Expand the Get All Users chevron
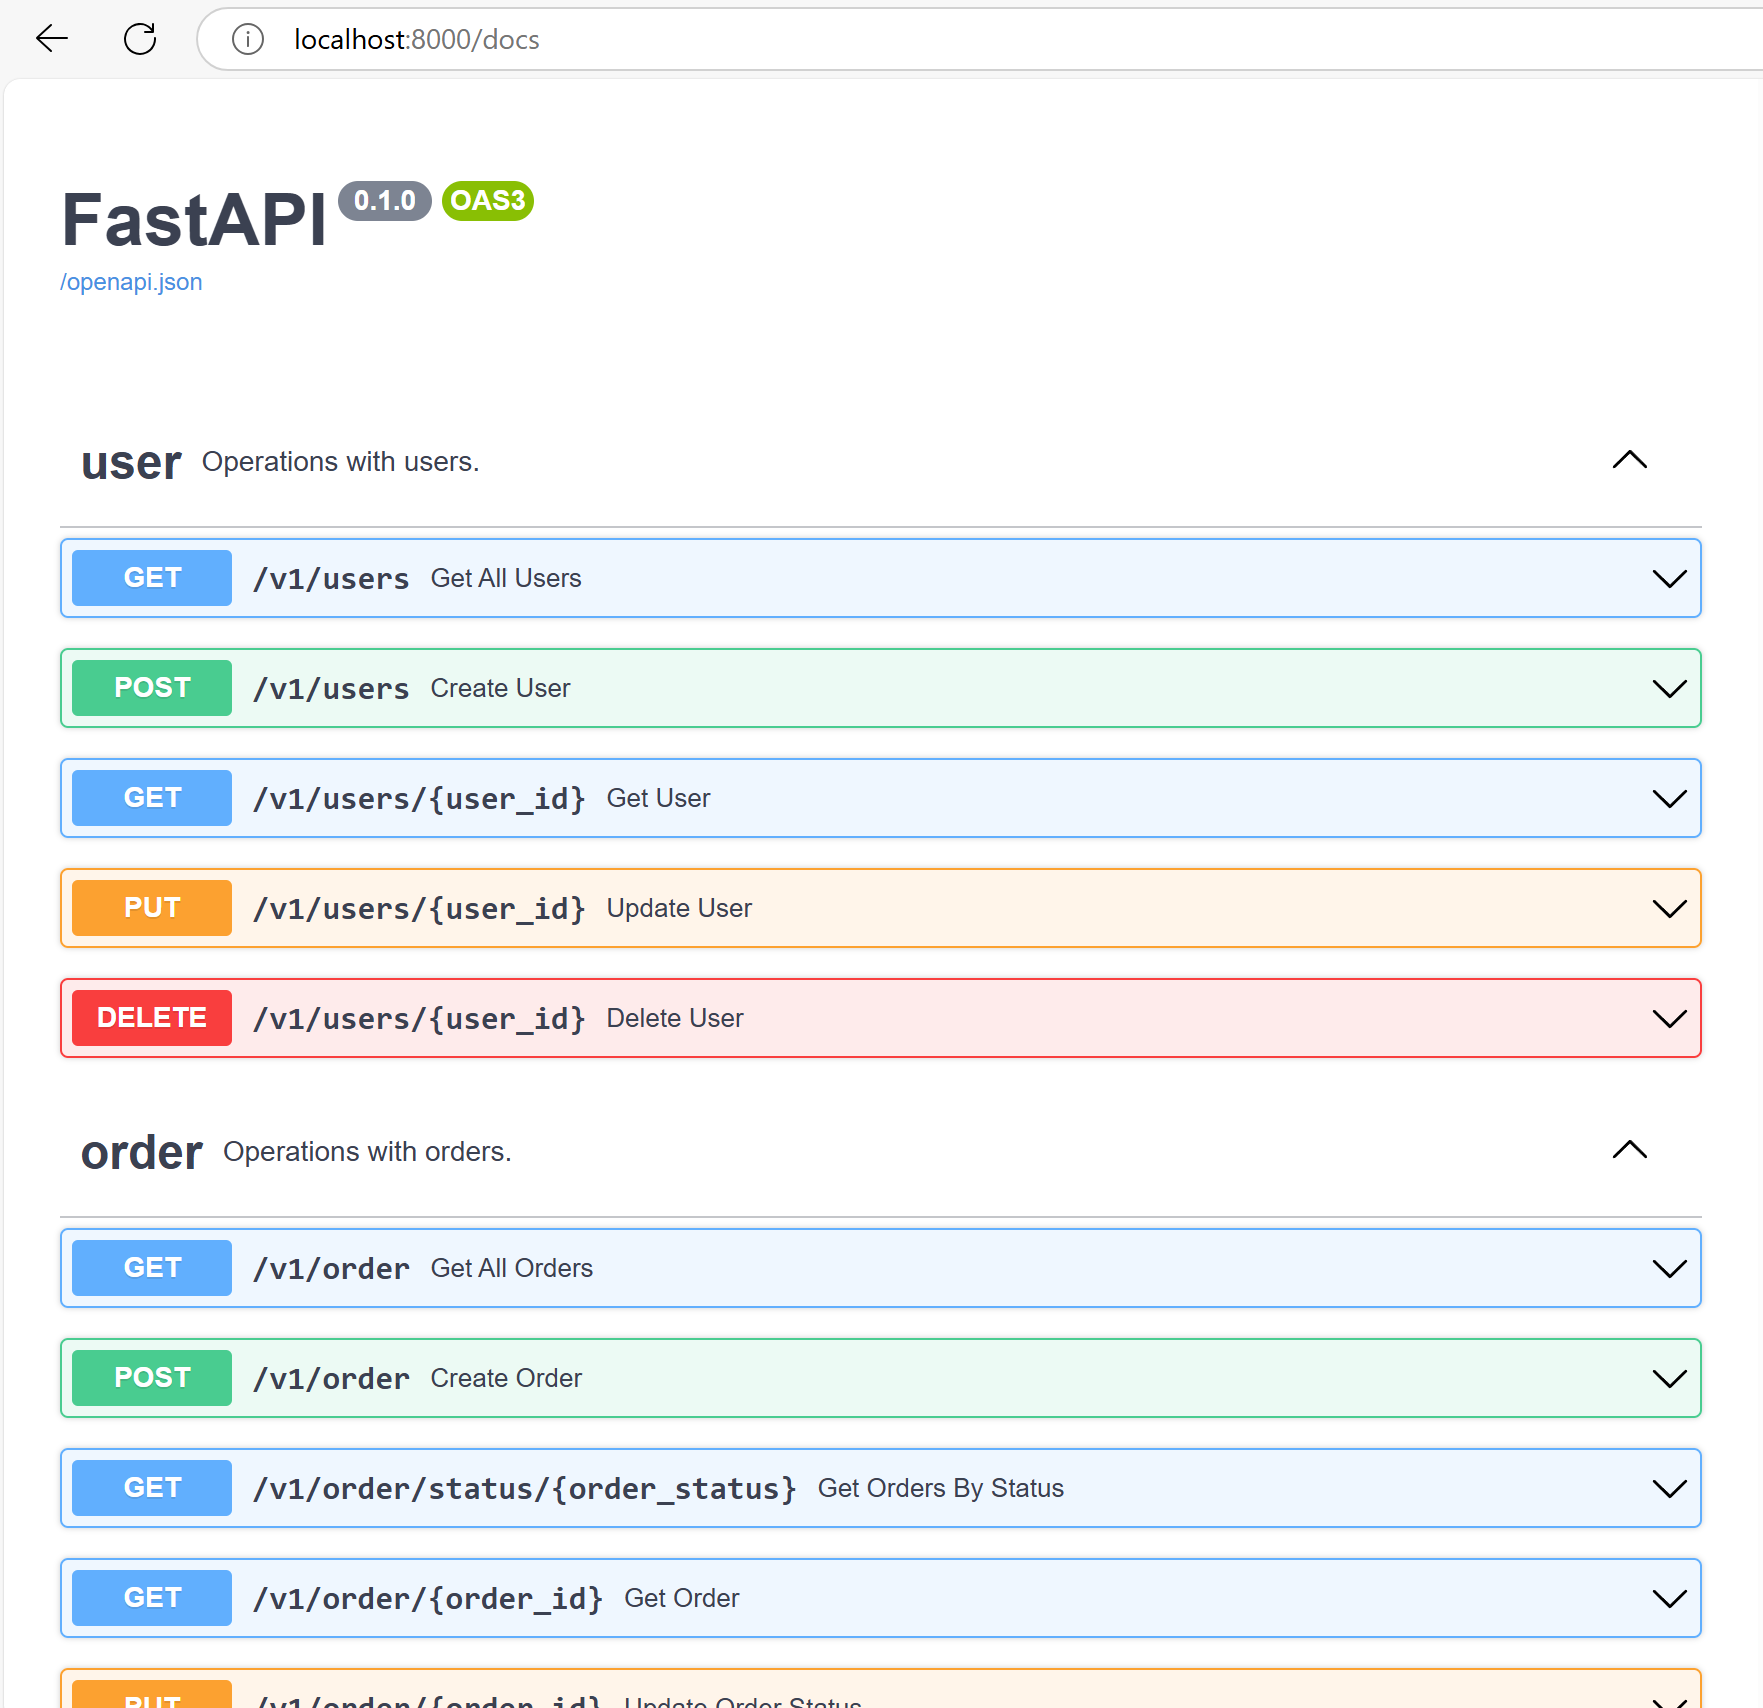The width and height of the screenshot is (1763, 1708). (1670, 578)
